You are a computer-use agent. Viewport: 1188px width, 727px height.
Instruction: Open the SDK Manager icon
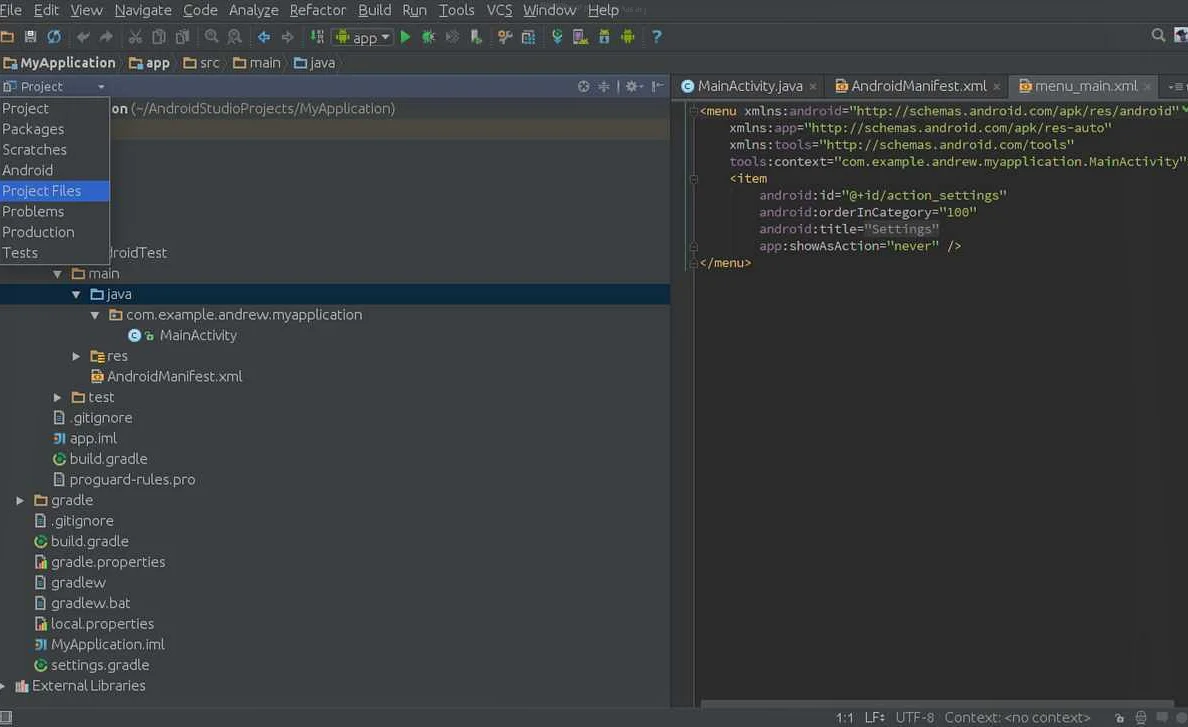coord(604,36)
